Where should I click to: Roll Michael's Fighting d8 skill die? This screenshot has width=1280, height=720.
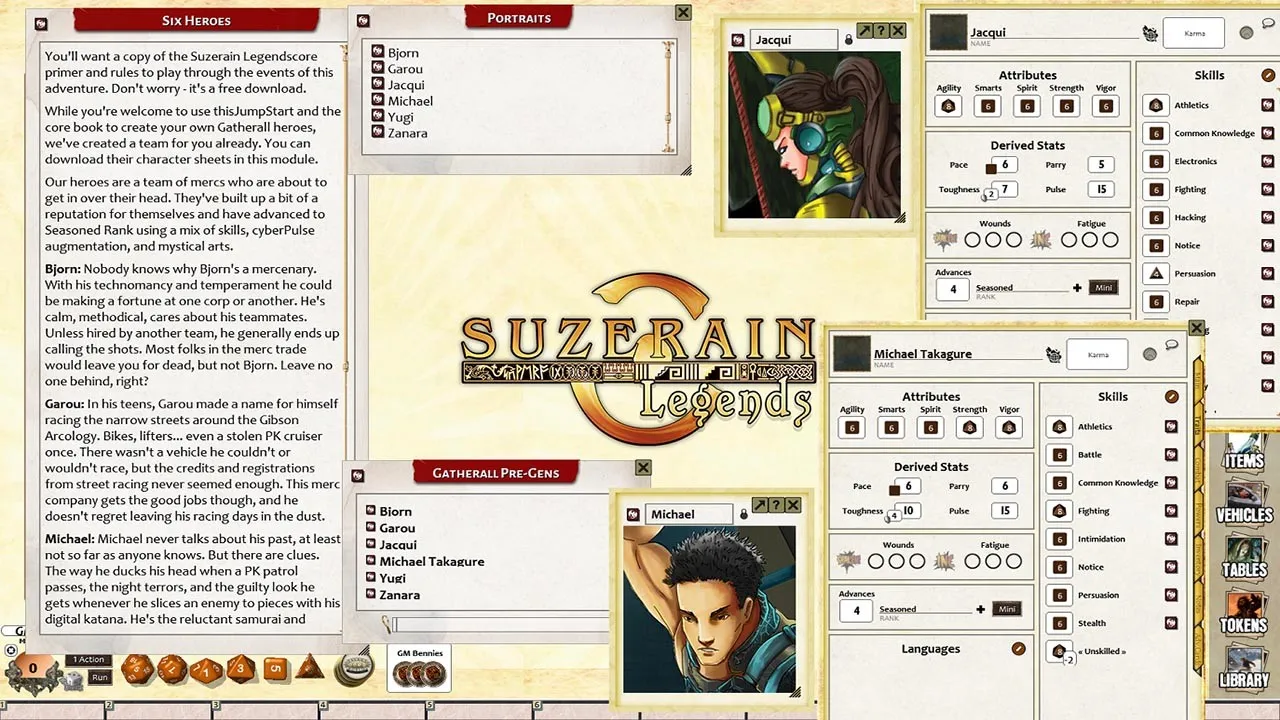(1059, 511)
